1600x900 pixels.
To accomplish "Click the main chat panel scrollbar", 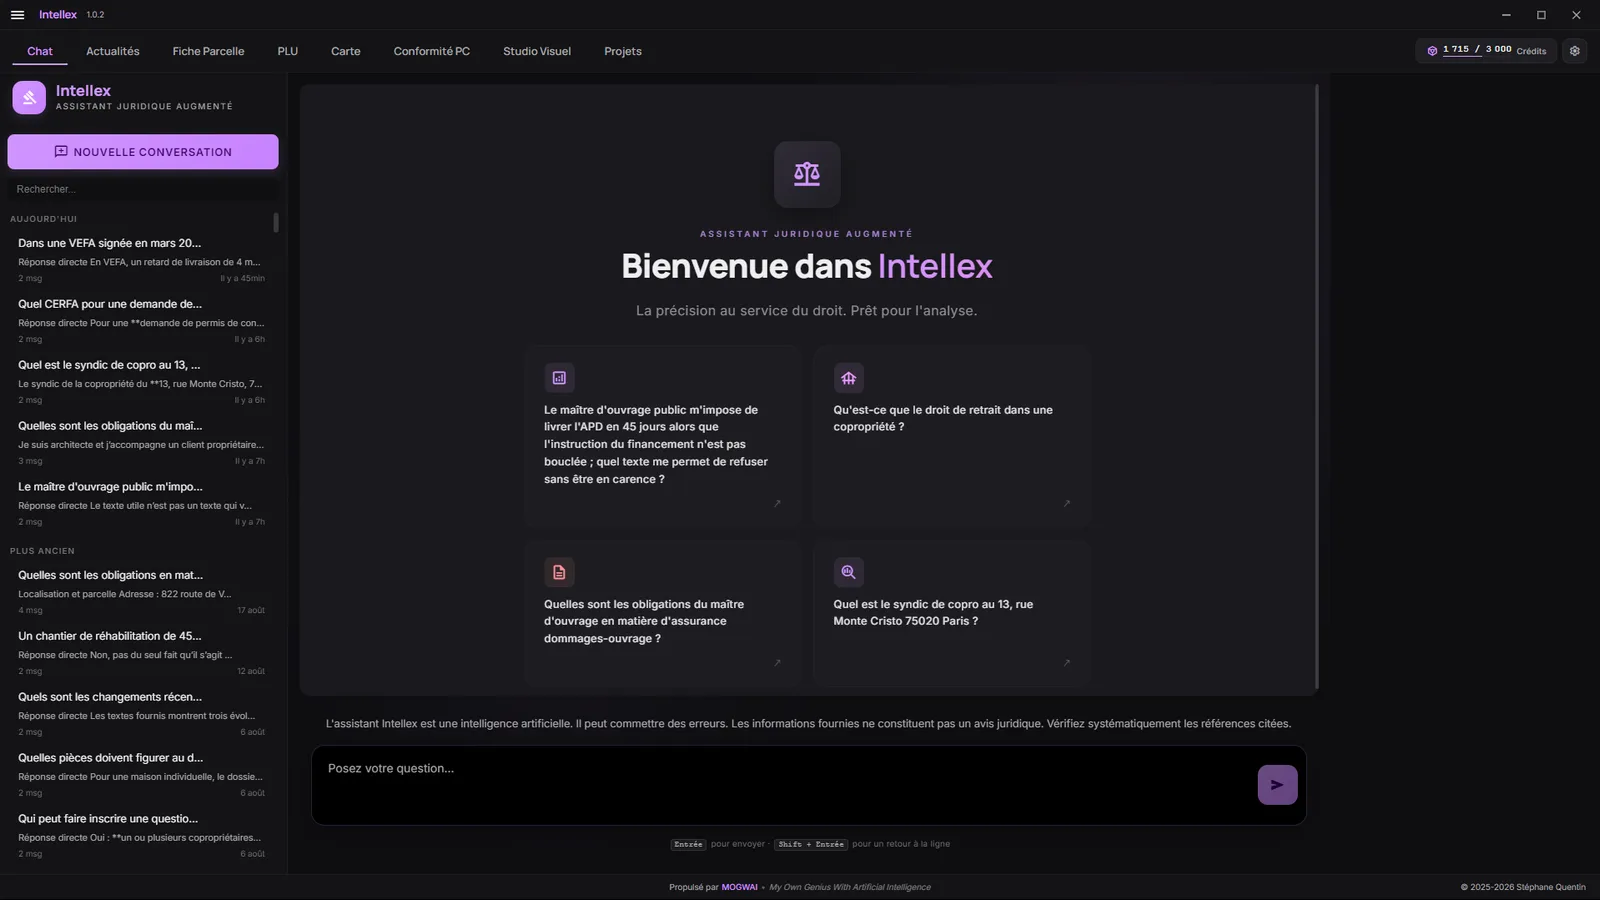I will click(1316, 388).
